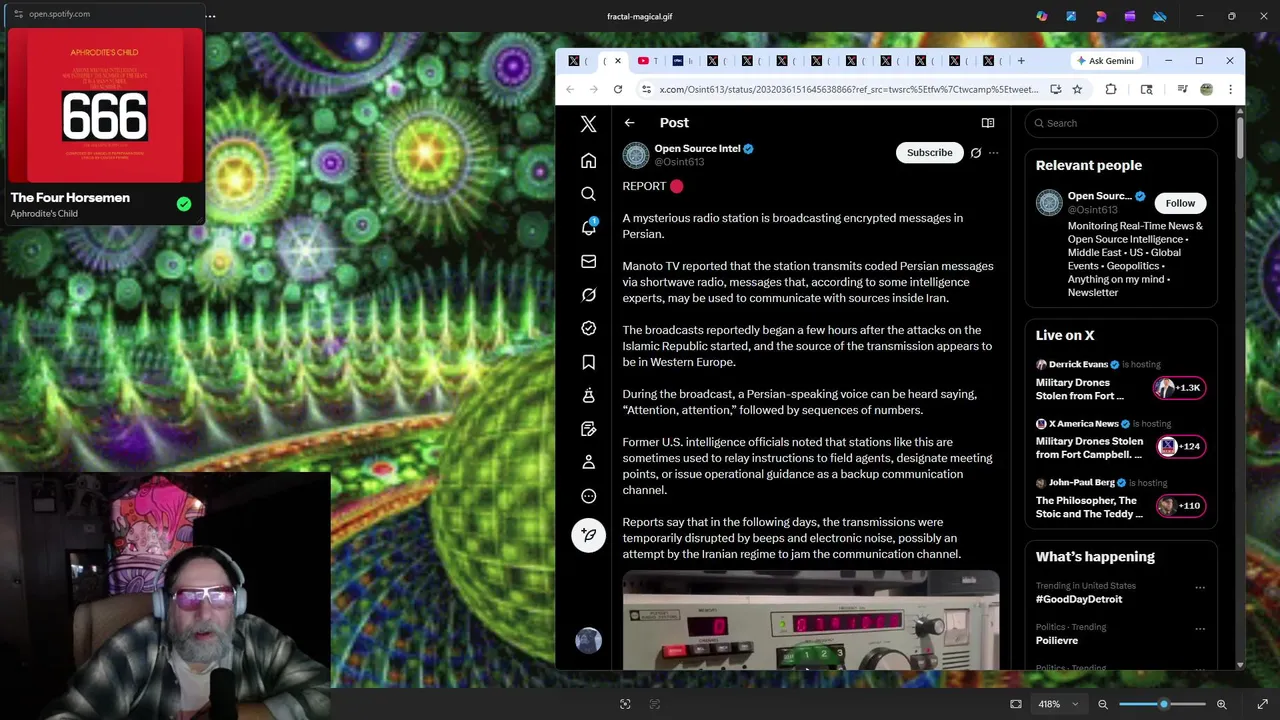Image resolution: width=1280 pixels, height=720 pixels.
Task: Open the 418% zoom dropdown
Action: coord(1059,704)
